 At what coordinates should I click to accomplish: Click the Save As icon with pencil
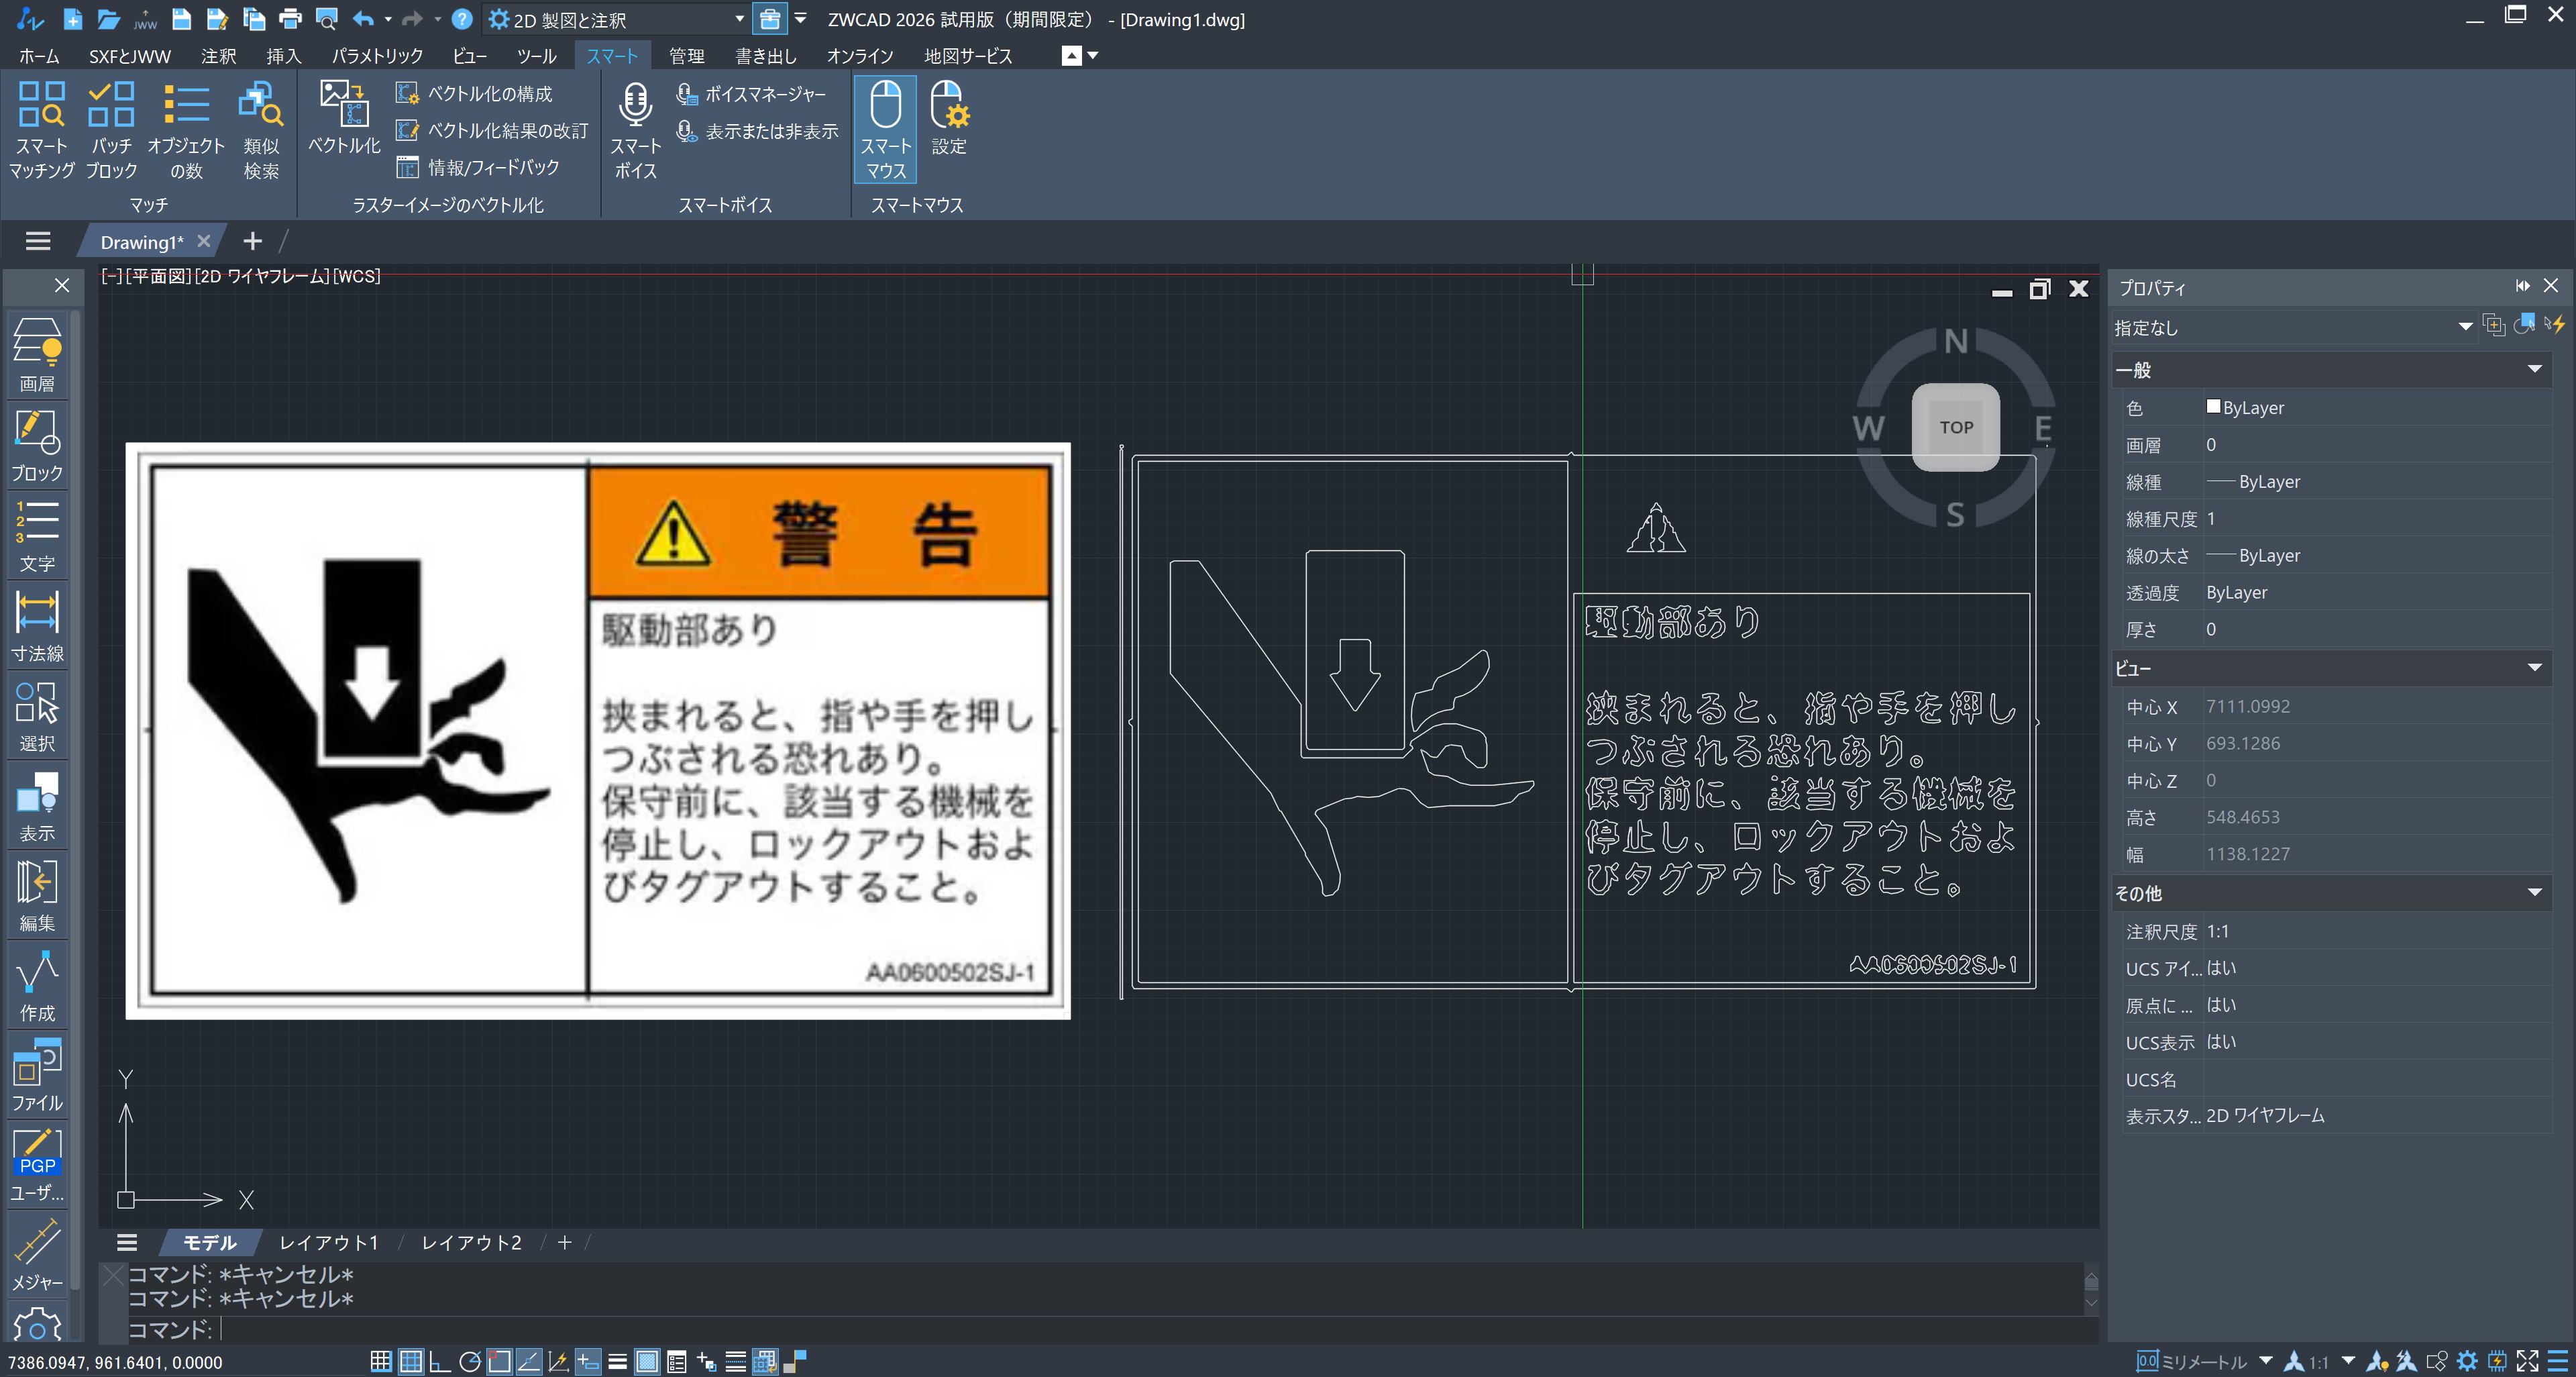pyautogui.click(x=217, y=19)
